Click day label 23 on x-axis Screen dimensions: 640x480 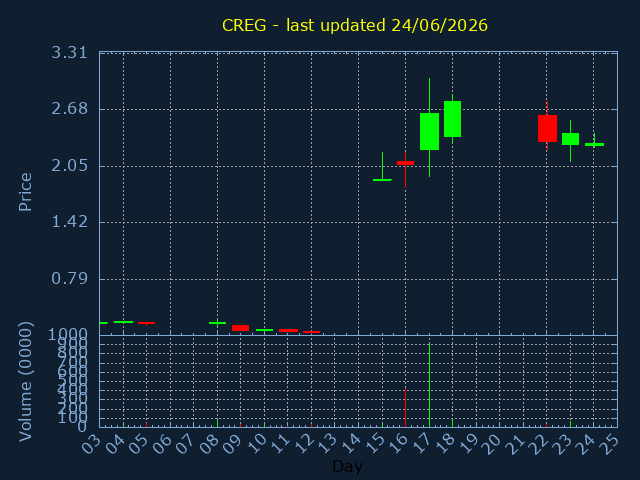[x=562, y=444]
